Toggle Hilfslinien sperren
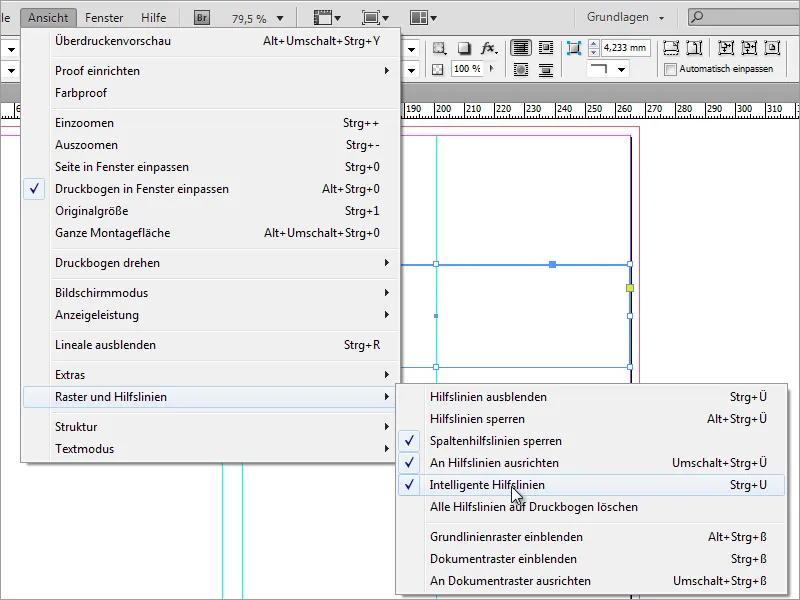800x600 pixels. (x=591, y=419)
